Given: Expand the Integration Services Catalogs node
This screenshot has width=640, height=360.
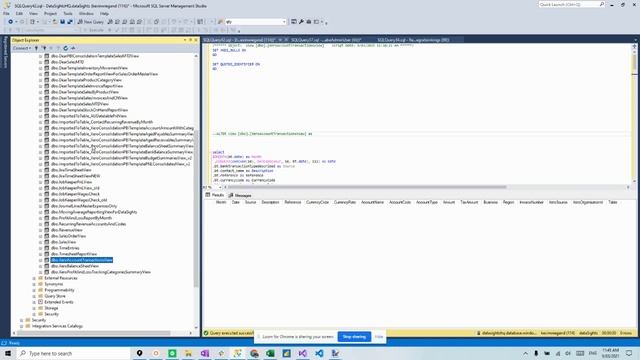Looking at the screenshot, I should coord(22,326).
